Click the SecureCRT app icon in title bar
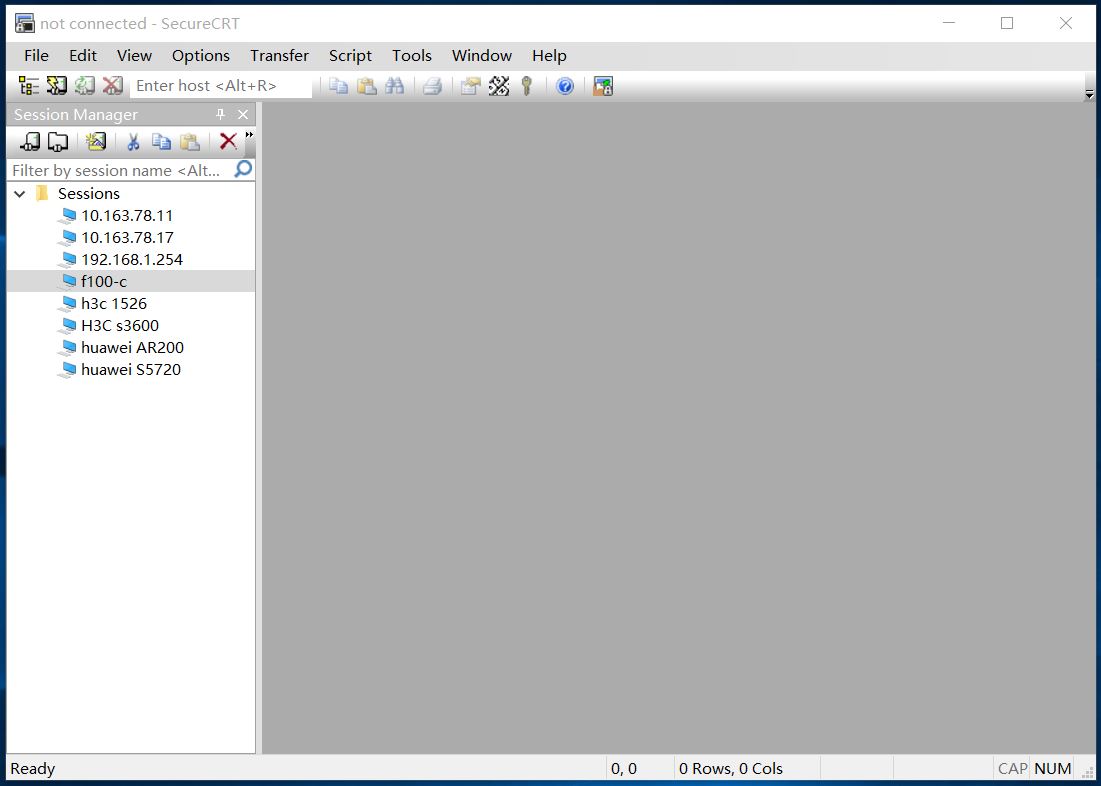Screen dimensions: 1101x786 click(x=25, y=23)
